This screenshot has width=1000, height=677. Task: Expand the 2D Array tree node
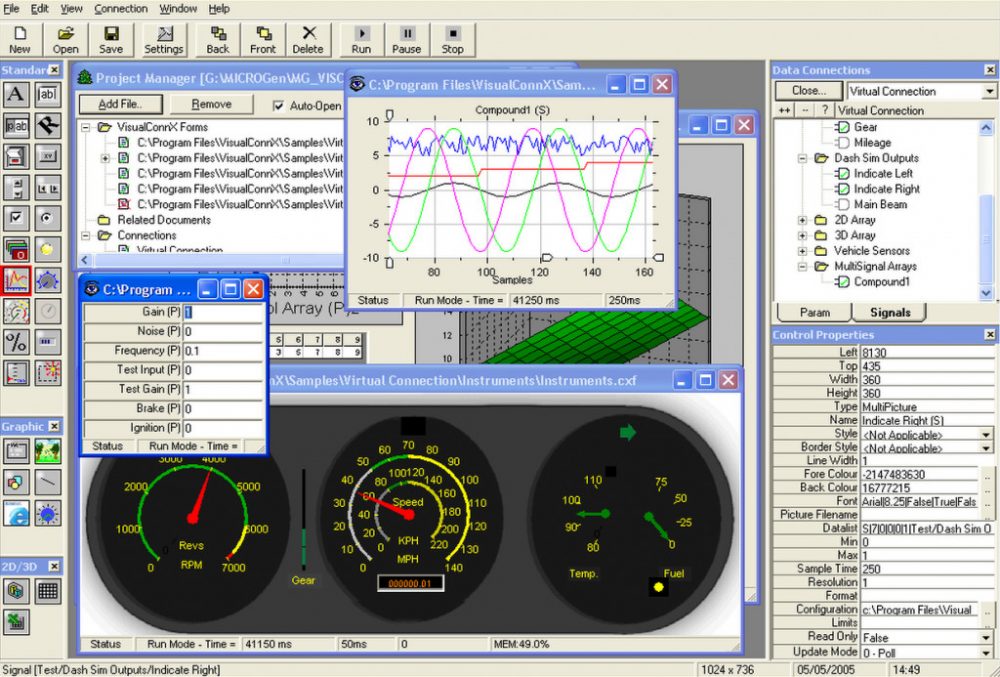802,220
